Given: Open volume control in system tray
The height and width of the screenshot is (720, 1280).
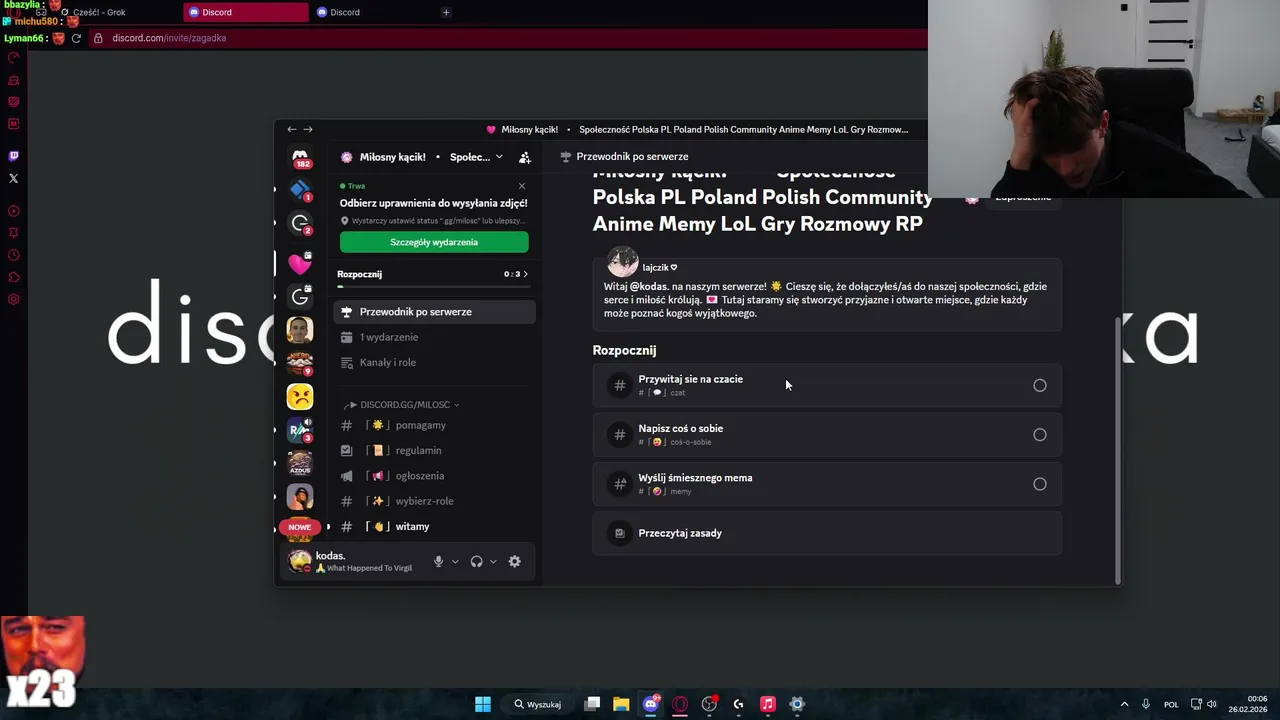Looking at the screenshot, I should click(x=1212, y=704).
